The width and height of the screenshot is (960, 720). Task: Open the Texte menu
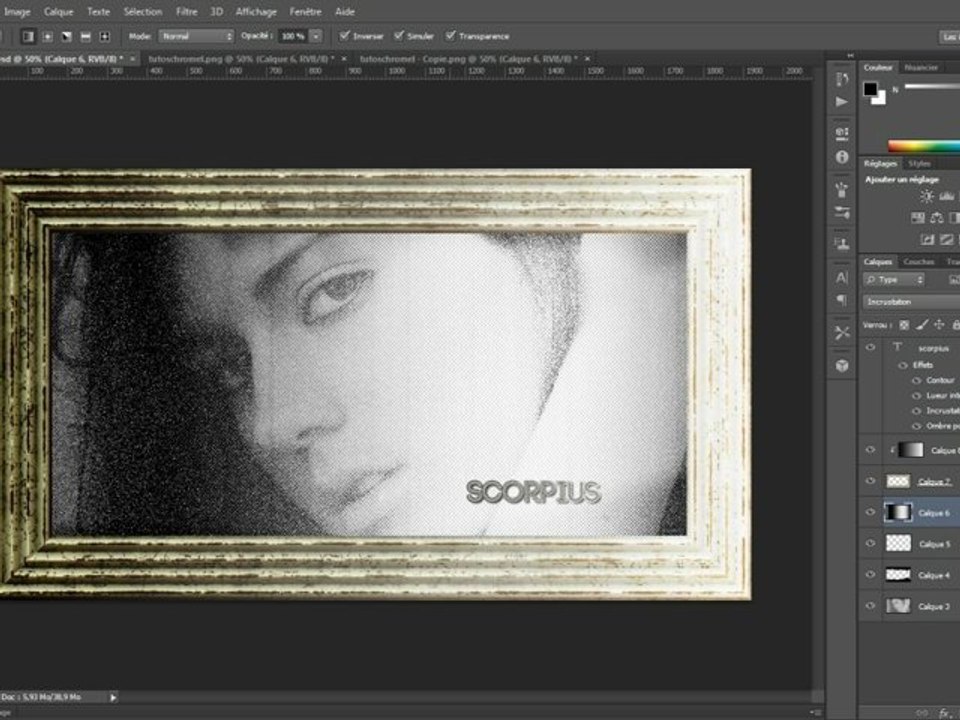click(x=98, y=12)
